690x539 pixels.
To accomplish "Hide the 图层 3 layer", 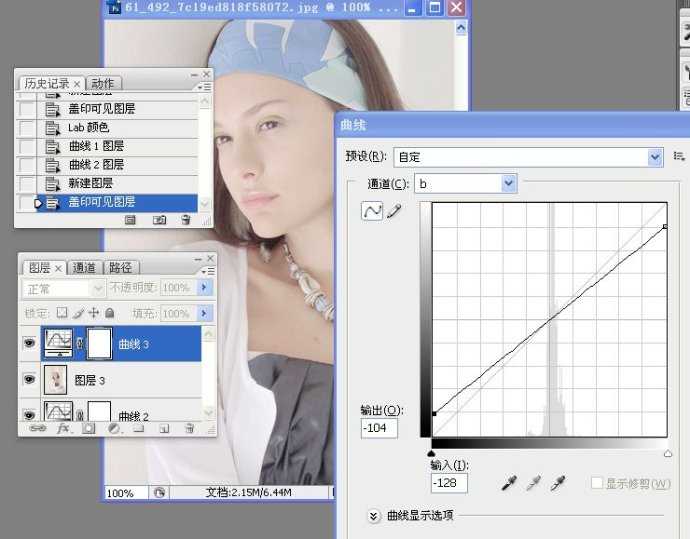I will coord(29,379).
